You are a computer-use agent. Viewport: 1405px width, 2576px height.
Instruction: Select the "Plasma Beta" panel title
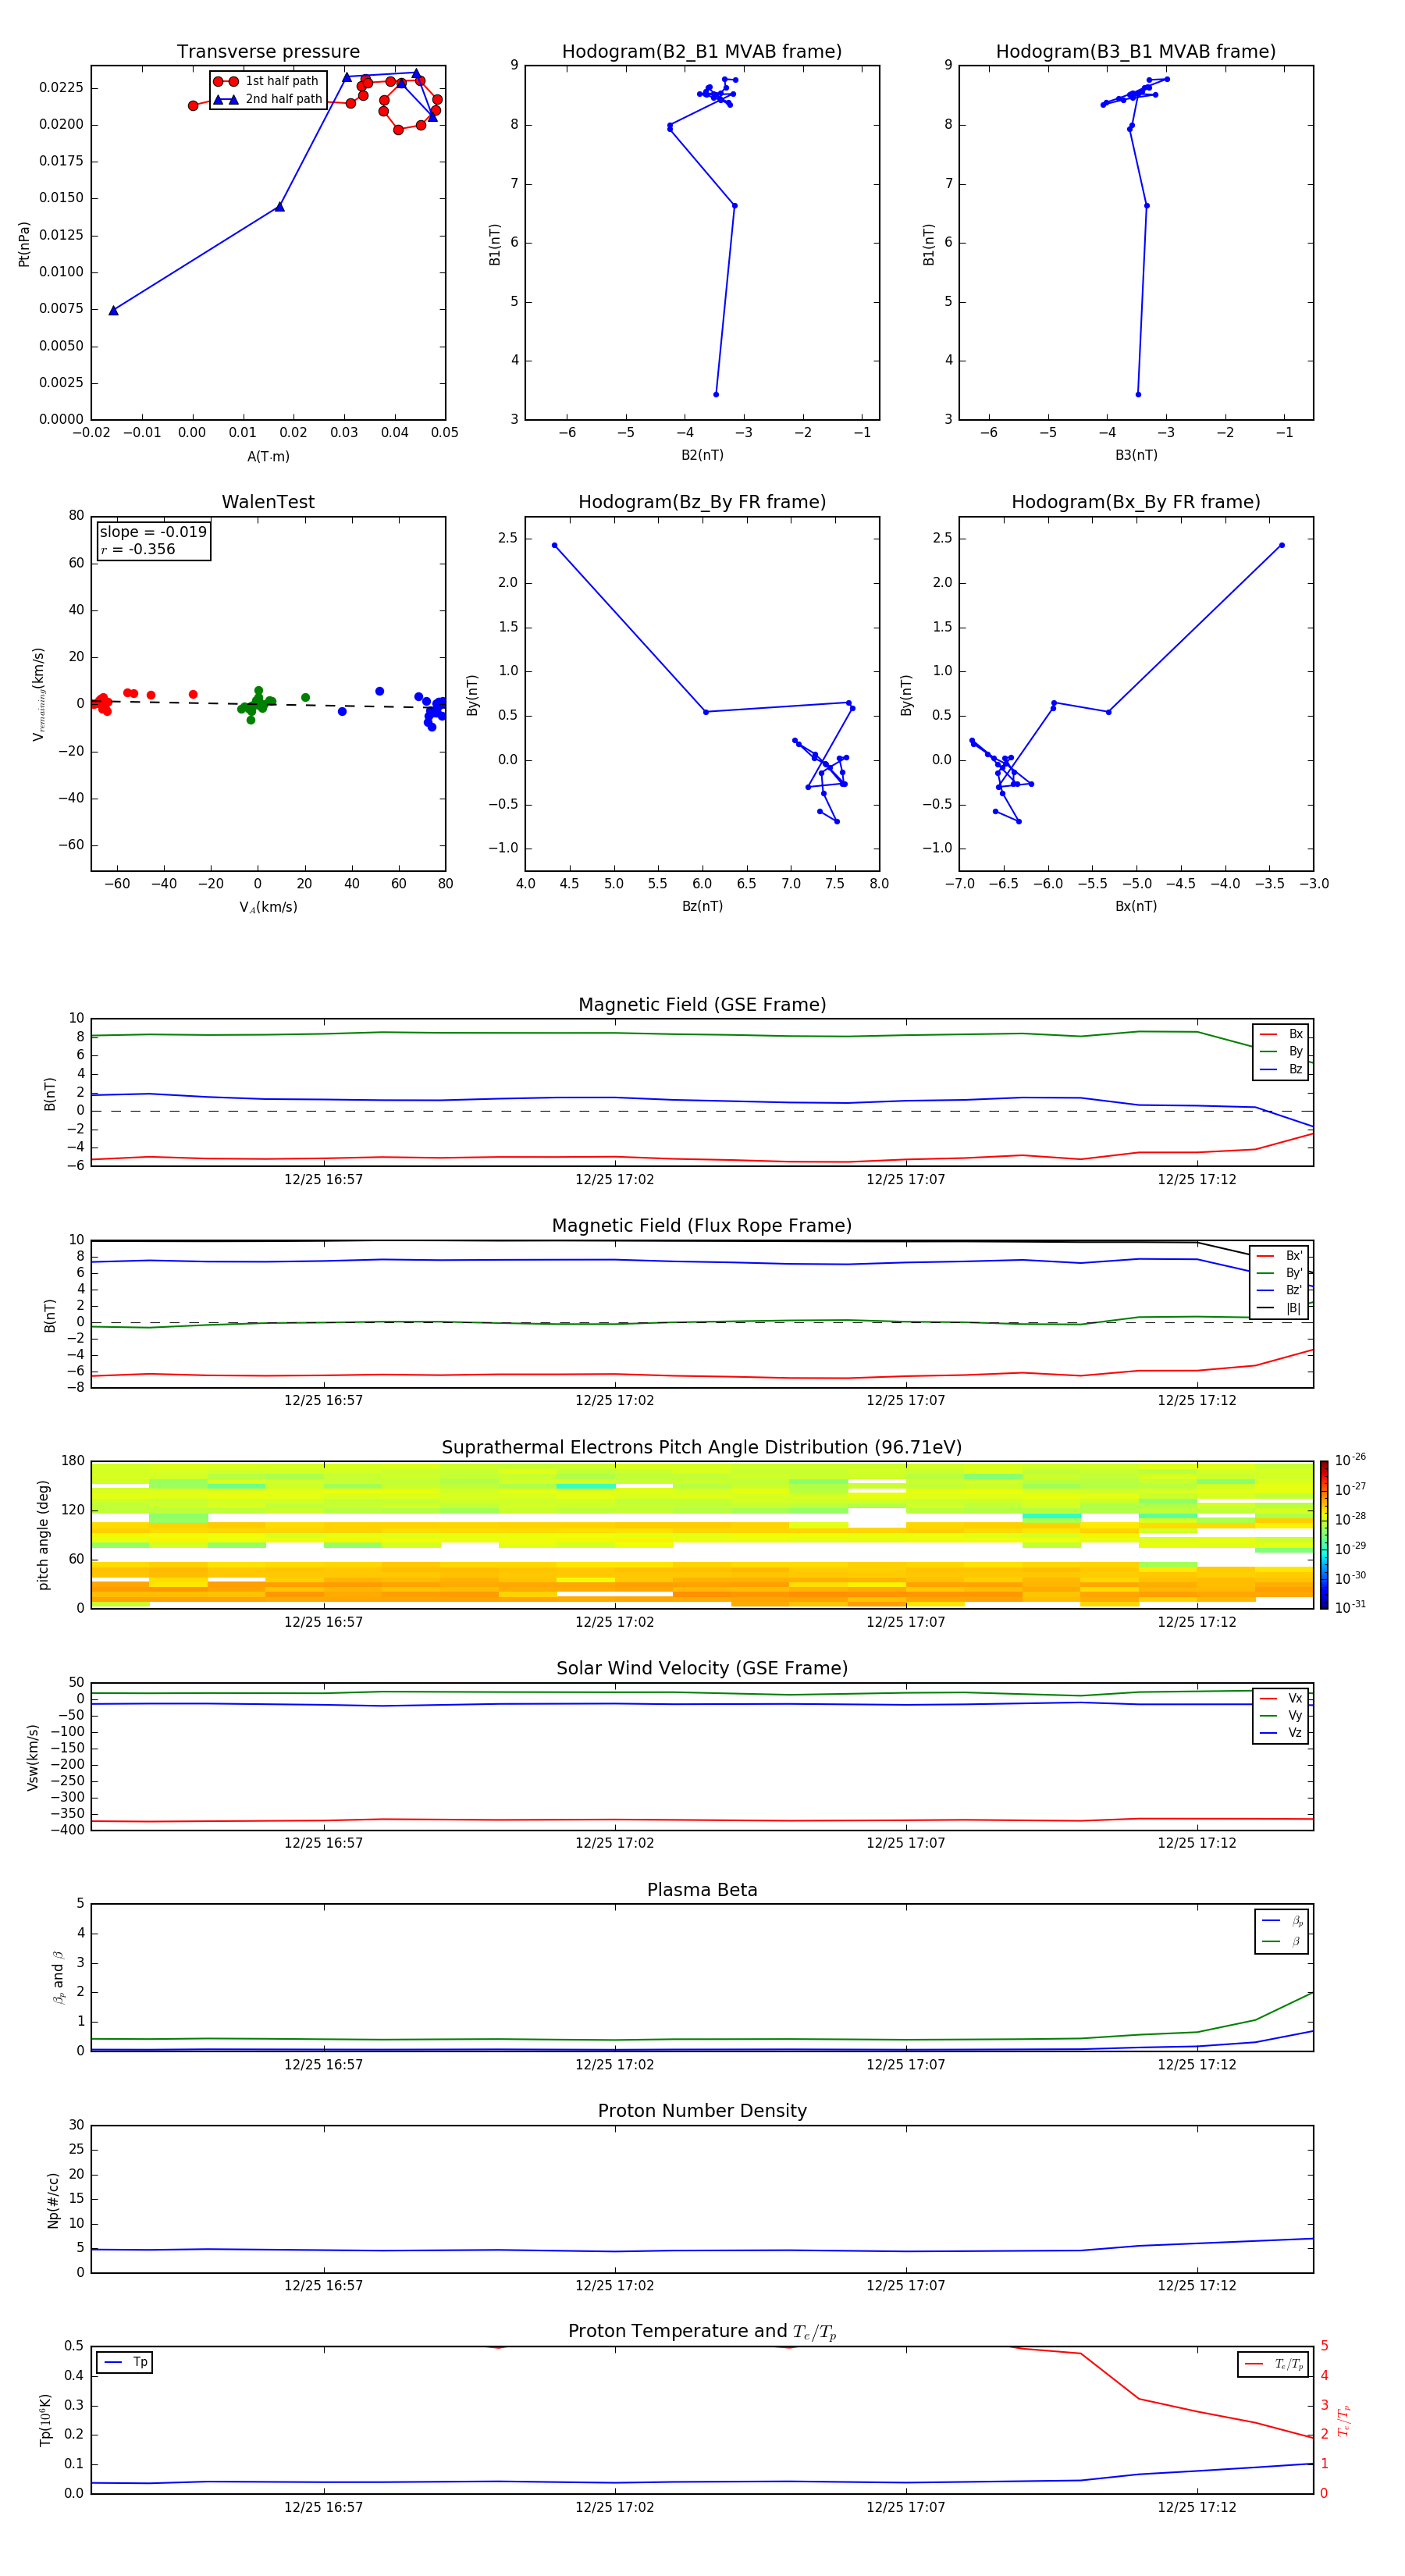702,1890
